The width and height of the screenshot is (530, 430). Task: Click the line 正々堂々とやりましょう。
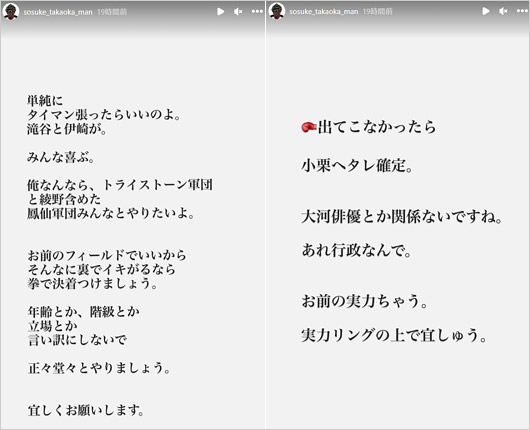[x=99, y=368]
